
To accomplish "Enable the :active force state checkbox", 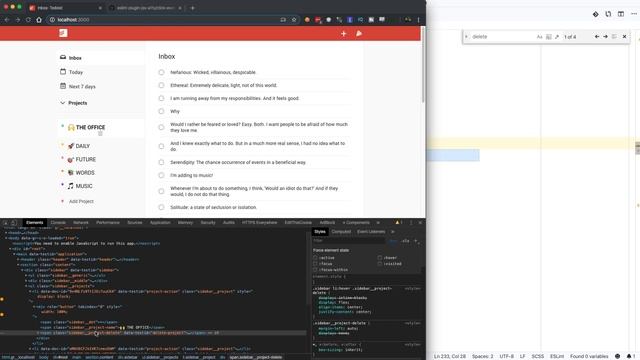I will tap(315, 258).
